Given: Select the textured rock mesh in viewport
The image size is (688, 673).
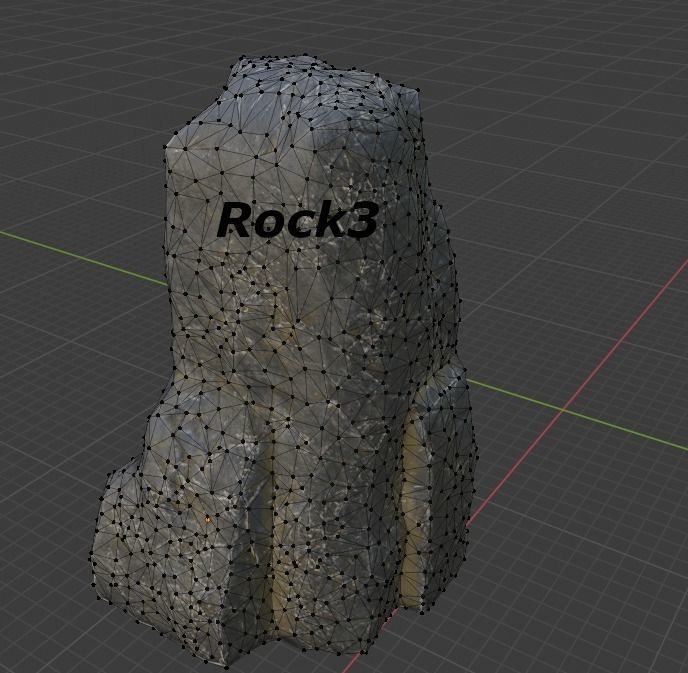Looking at the screenshot, I should [285, 360].
